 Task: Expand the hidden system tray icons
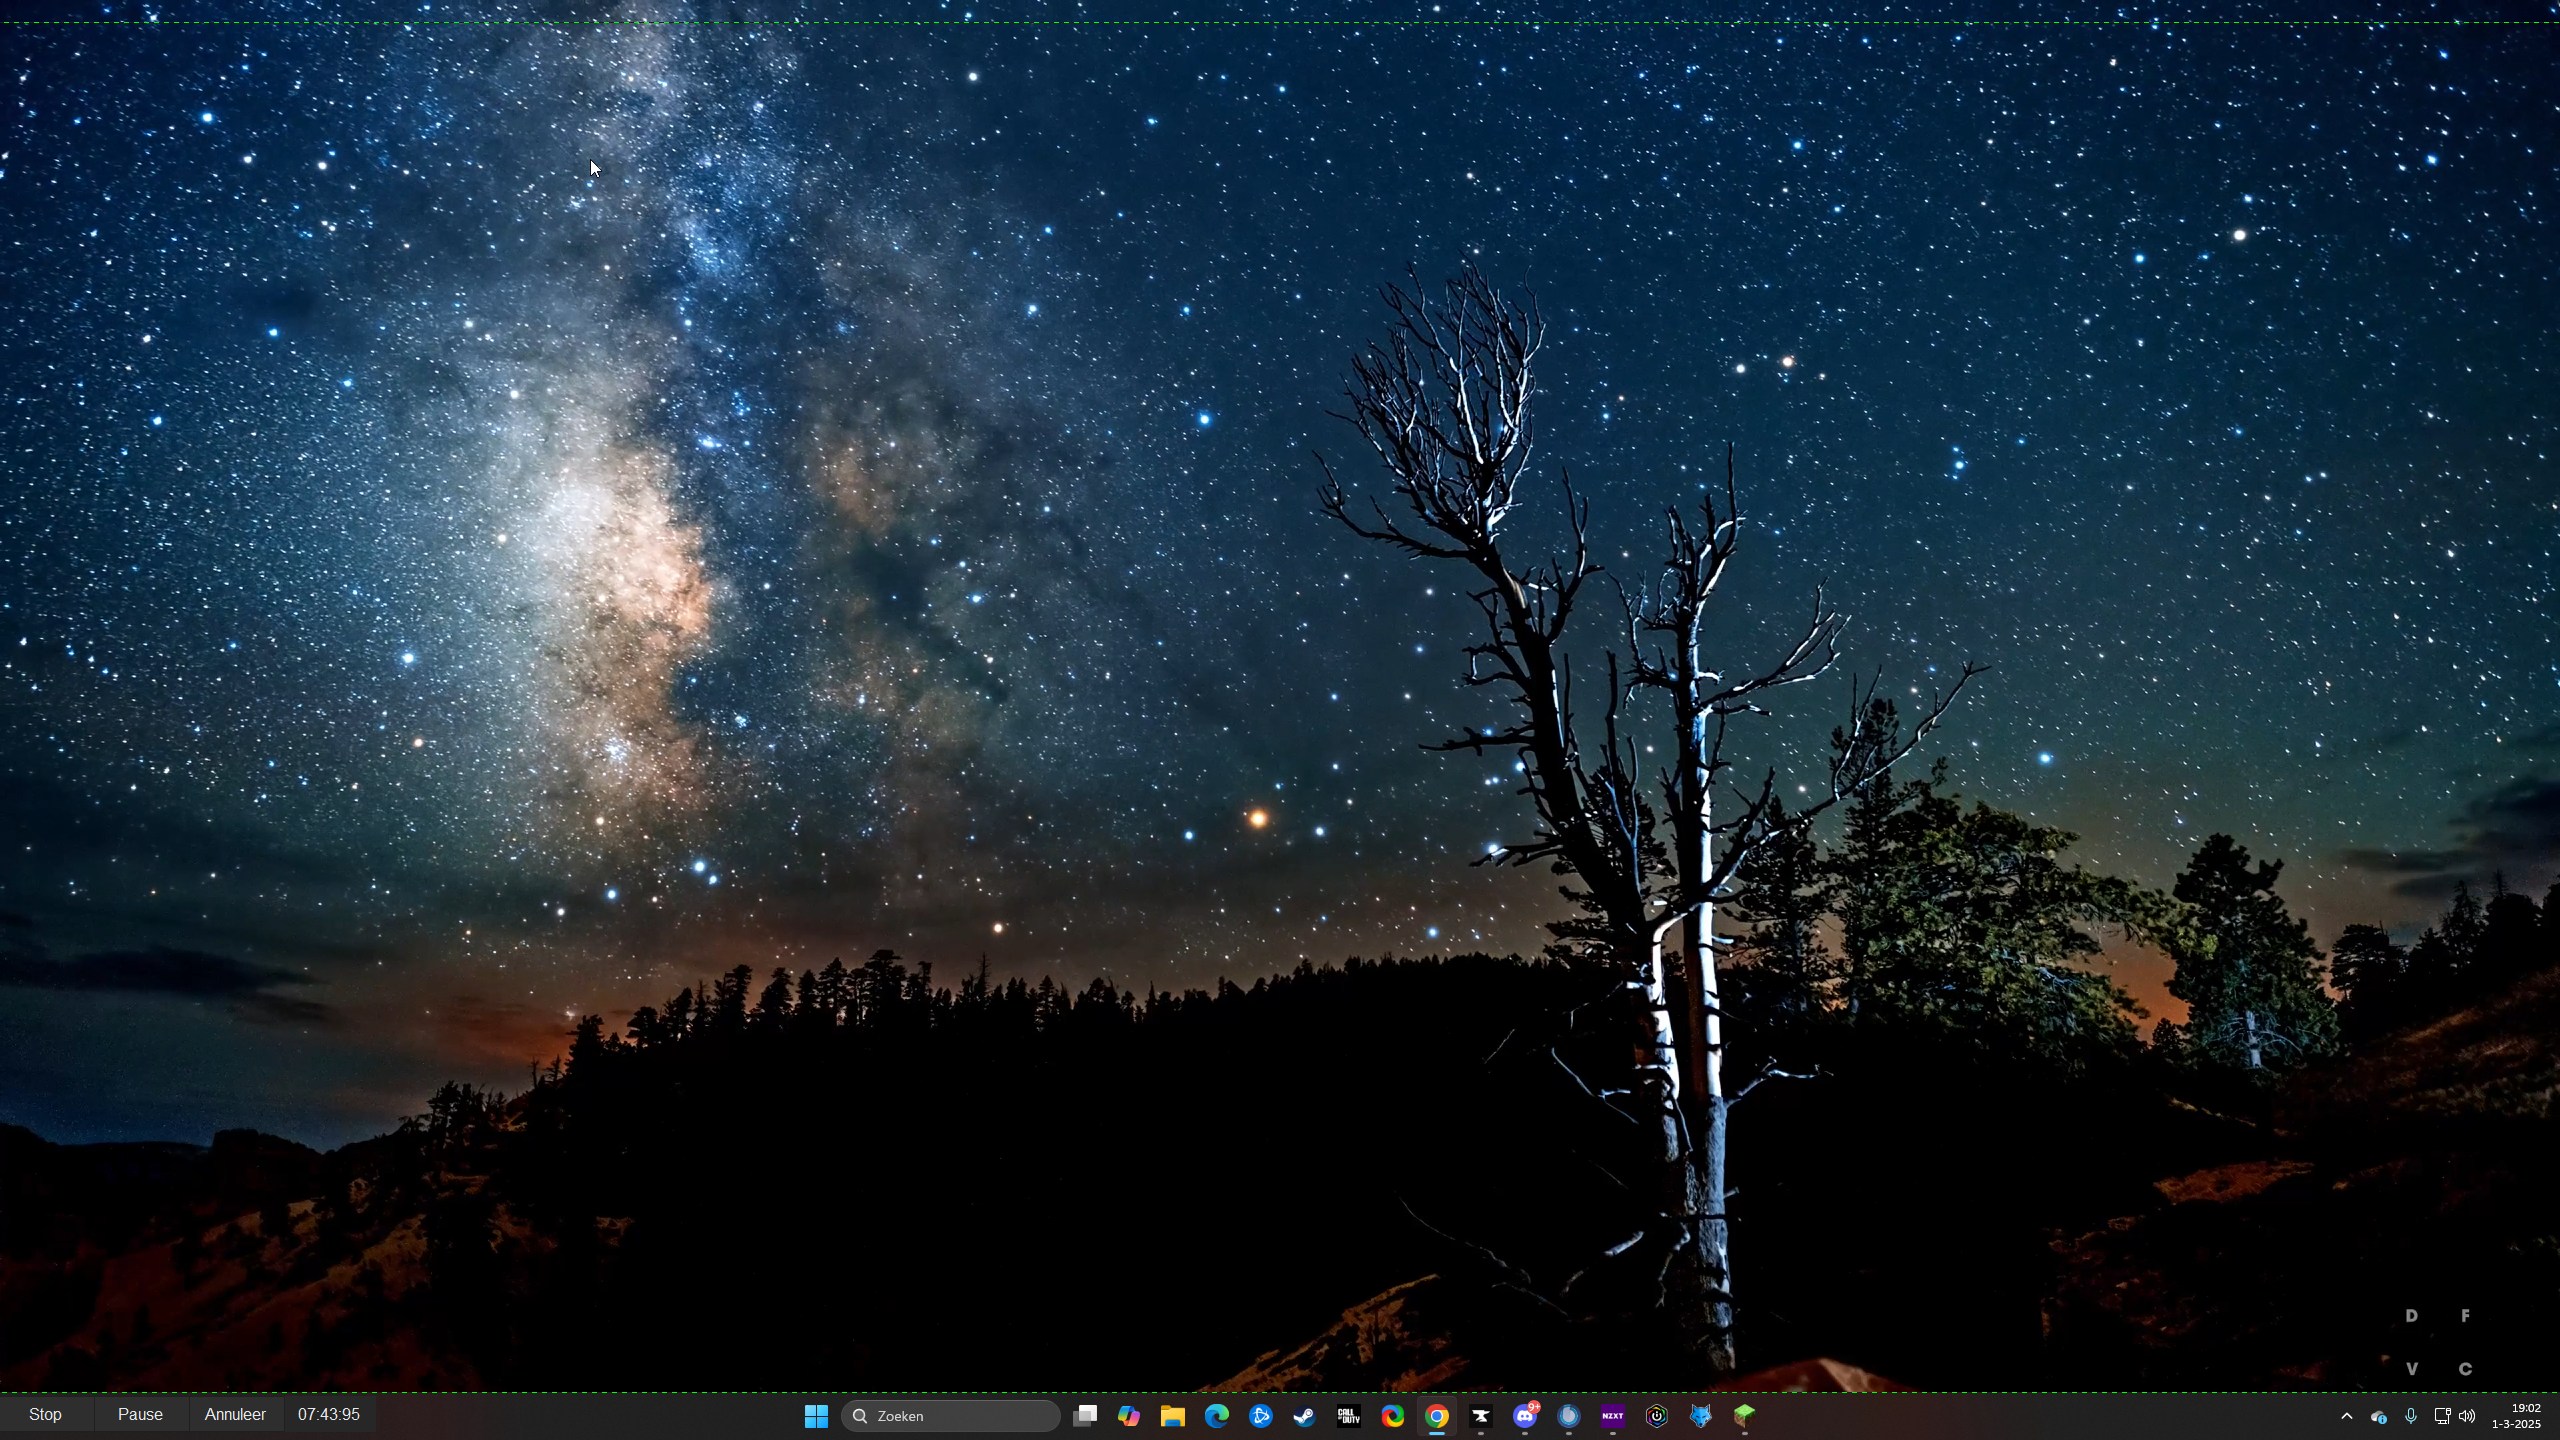click(x=2346, y=1416)
